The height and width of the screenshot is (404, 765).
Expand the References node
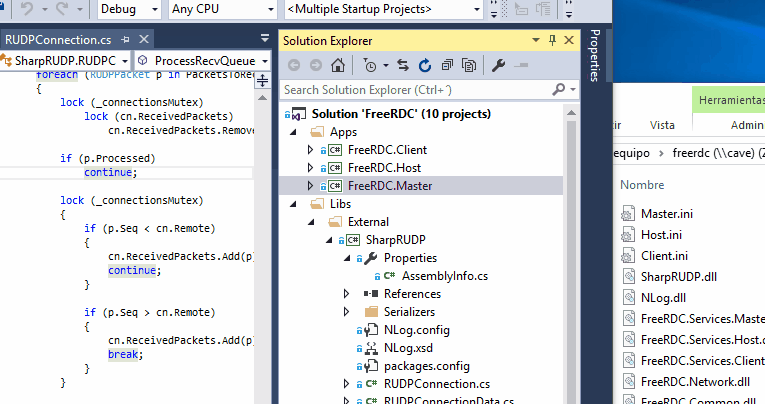[346, 294]
